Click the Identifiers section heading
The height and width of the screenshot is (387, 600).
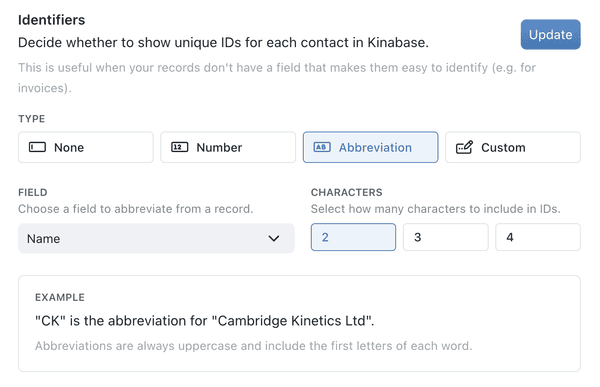point(52,20)
